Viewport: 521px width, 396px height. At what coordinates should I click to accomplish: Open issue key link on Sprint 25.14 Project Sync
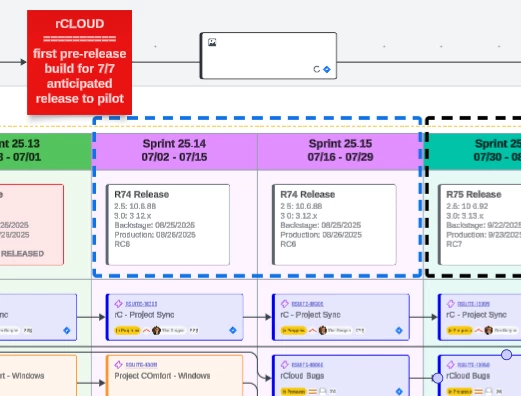point(141,304)
